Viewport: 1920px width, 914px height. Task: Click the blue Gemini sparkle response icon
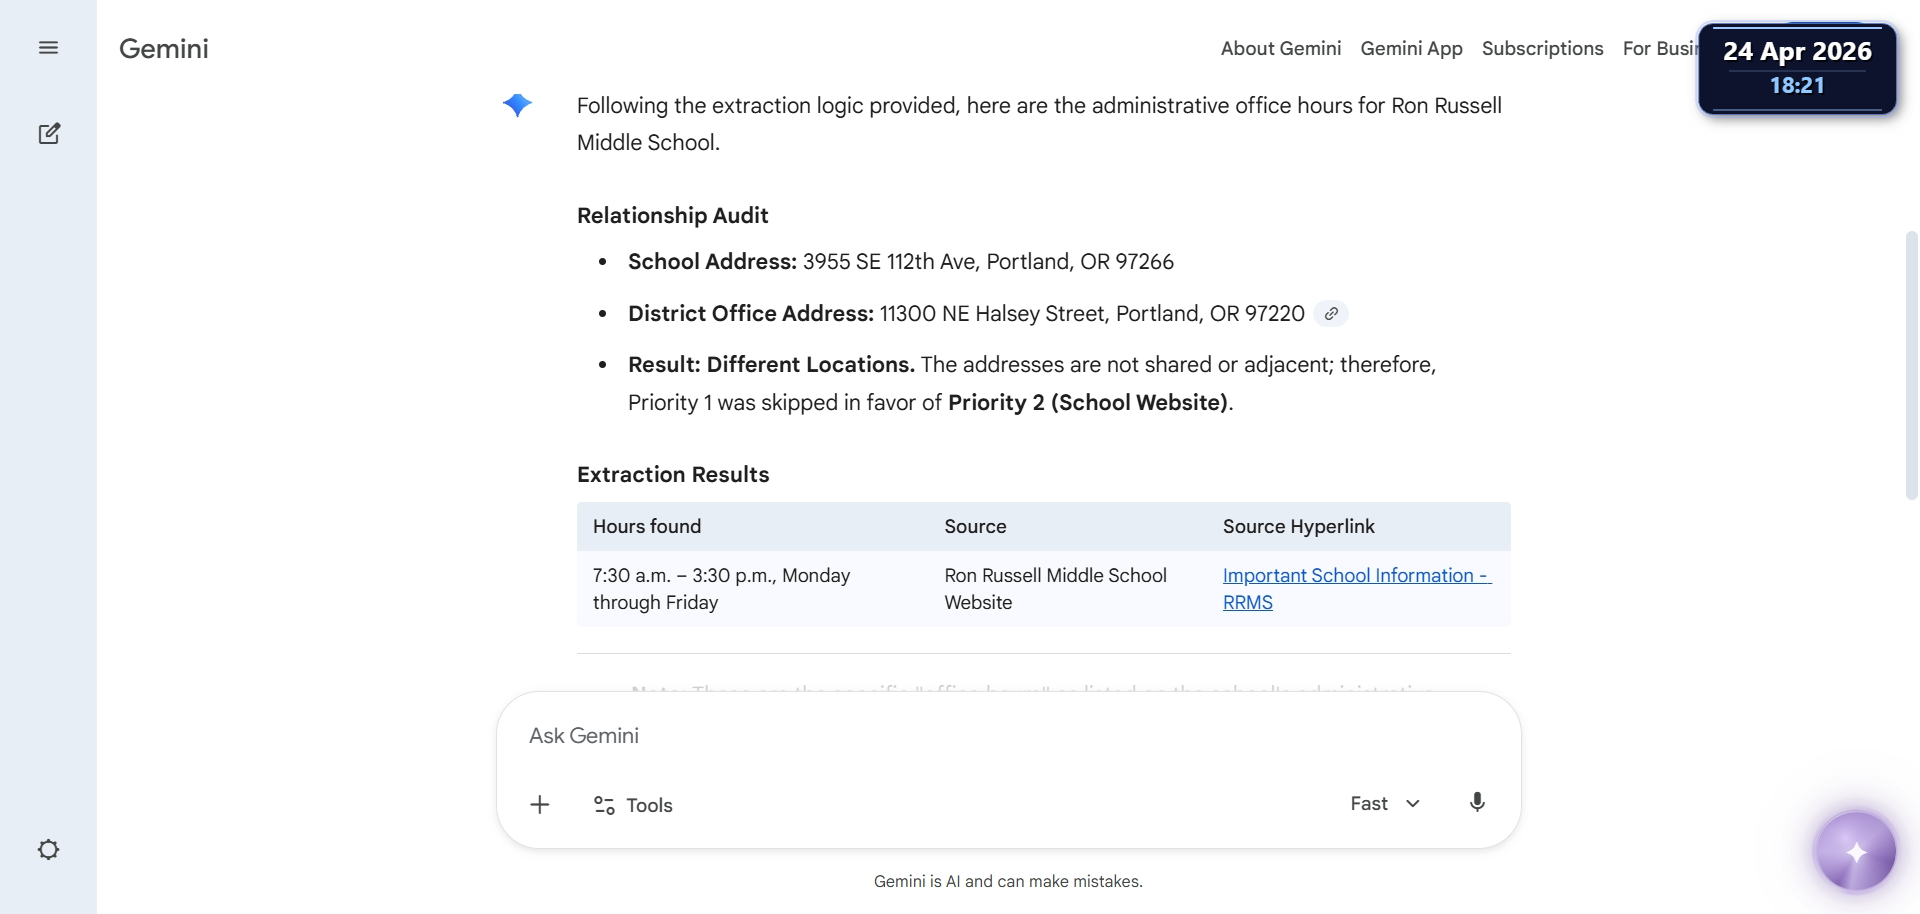(x=517, y=105)
